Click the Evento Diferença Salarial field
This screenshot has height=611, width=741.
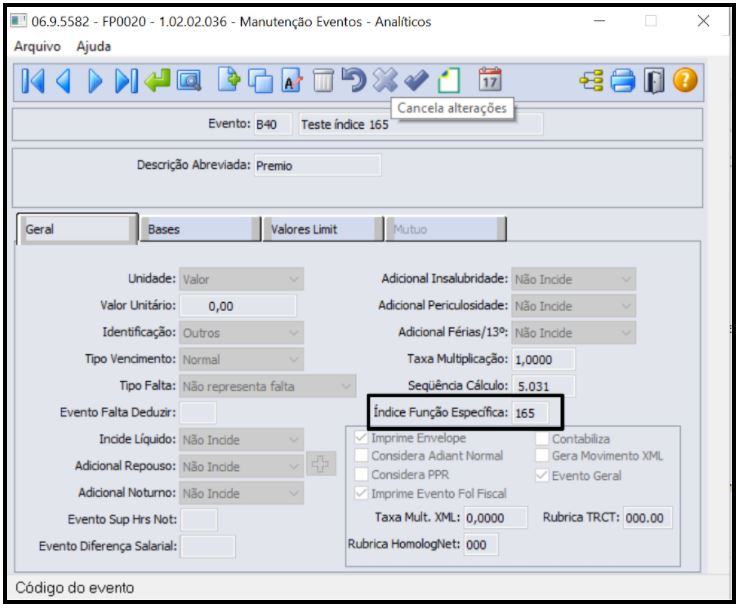(208, 547)
